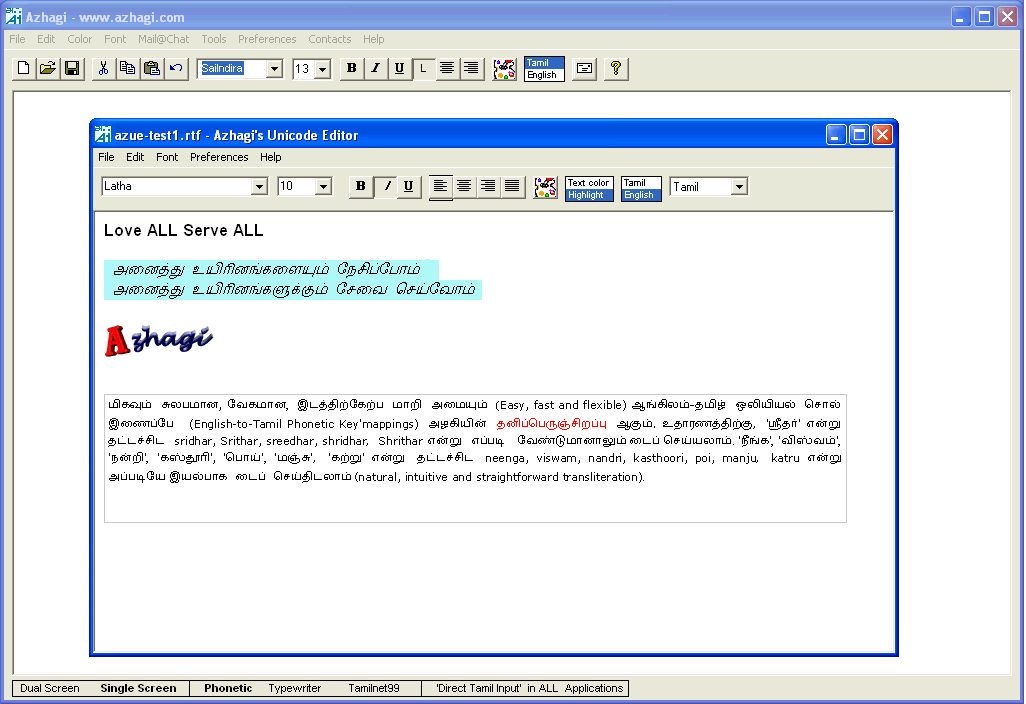Minimize the Unicode Editor window

pyautogui.click(x=836, y=135)
